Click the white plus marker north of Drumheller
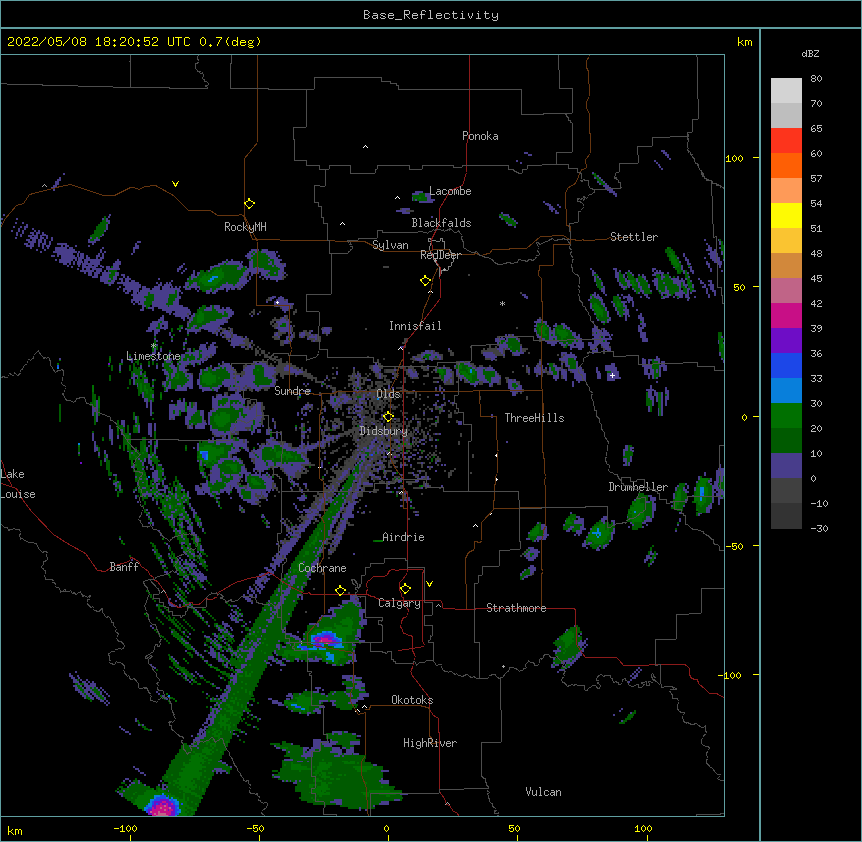The width and height of the screenshot is (862, 842). click(x=612, y=375)
